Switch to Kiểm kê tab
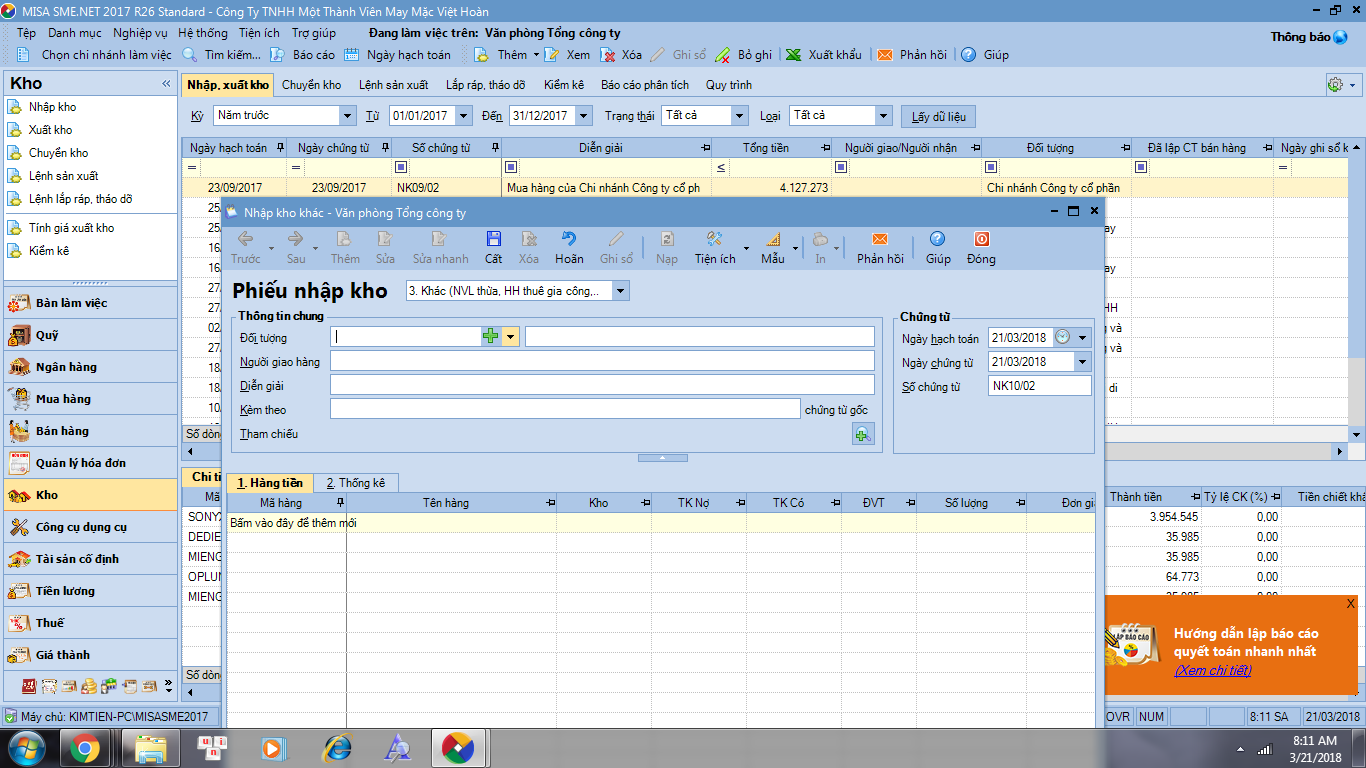 point(564,85)
